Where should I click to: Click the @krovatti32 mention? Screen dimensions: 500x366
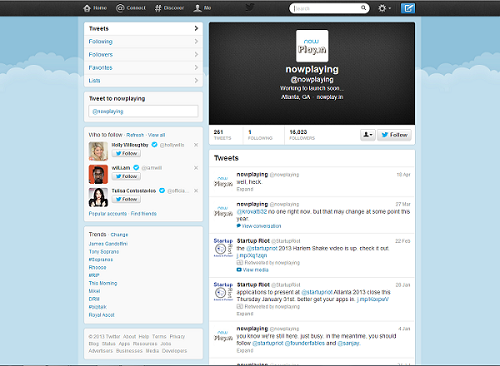(x=252, y=212)
